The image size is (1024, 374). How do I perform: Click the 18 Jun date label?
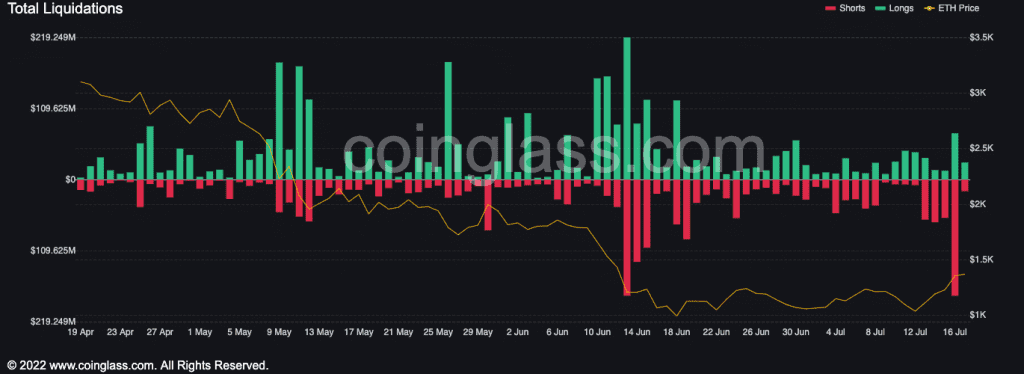click(677, 332)
